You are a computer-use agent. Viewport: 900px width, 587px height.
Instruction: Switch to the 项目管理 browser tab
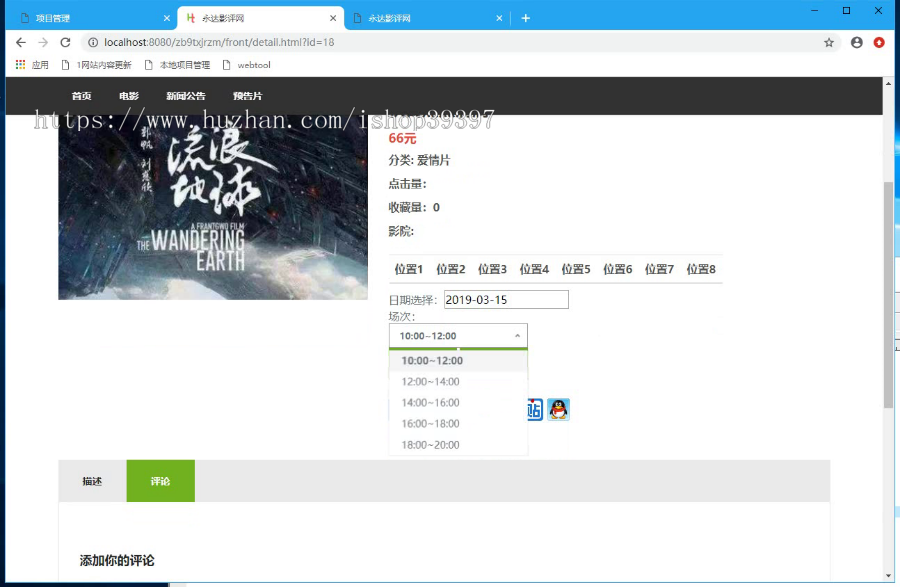[x=95, y=18]
